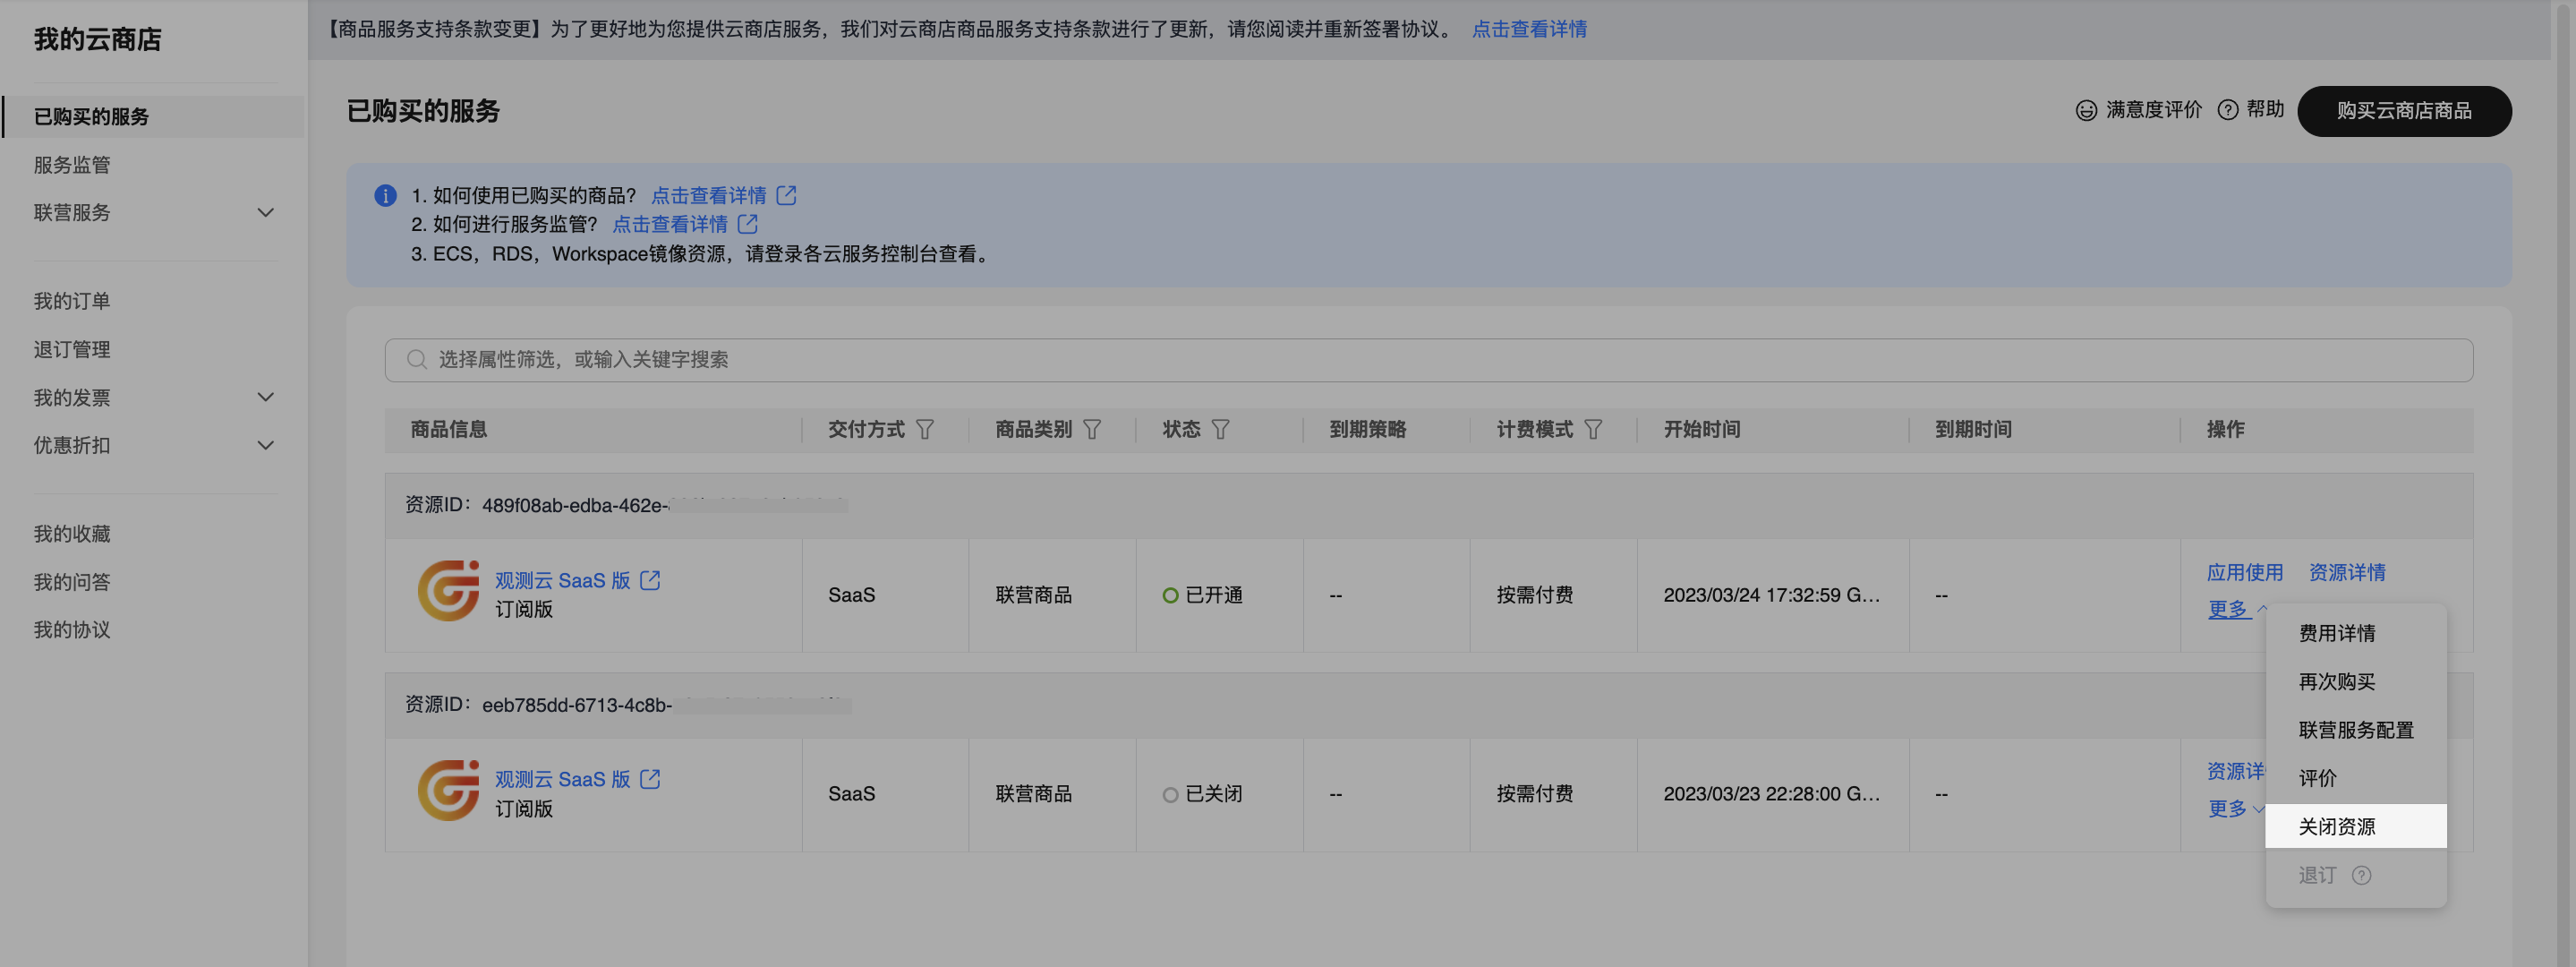The width and height of the screenshot is (2576, 967).
Task: Click 商品信息 column header
Action: click(x=448, y=429)
